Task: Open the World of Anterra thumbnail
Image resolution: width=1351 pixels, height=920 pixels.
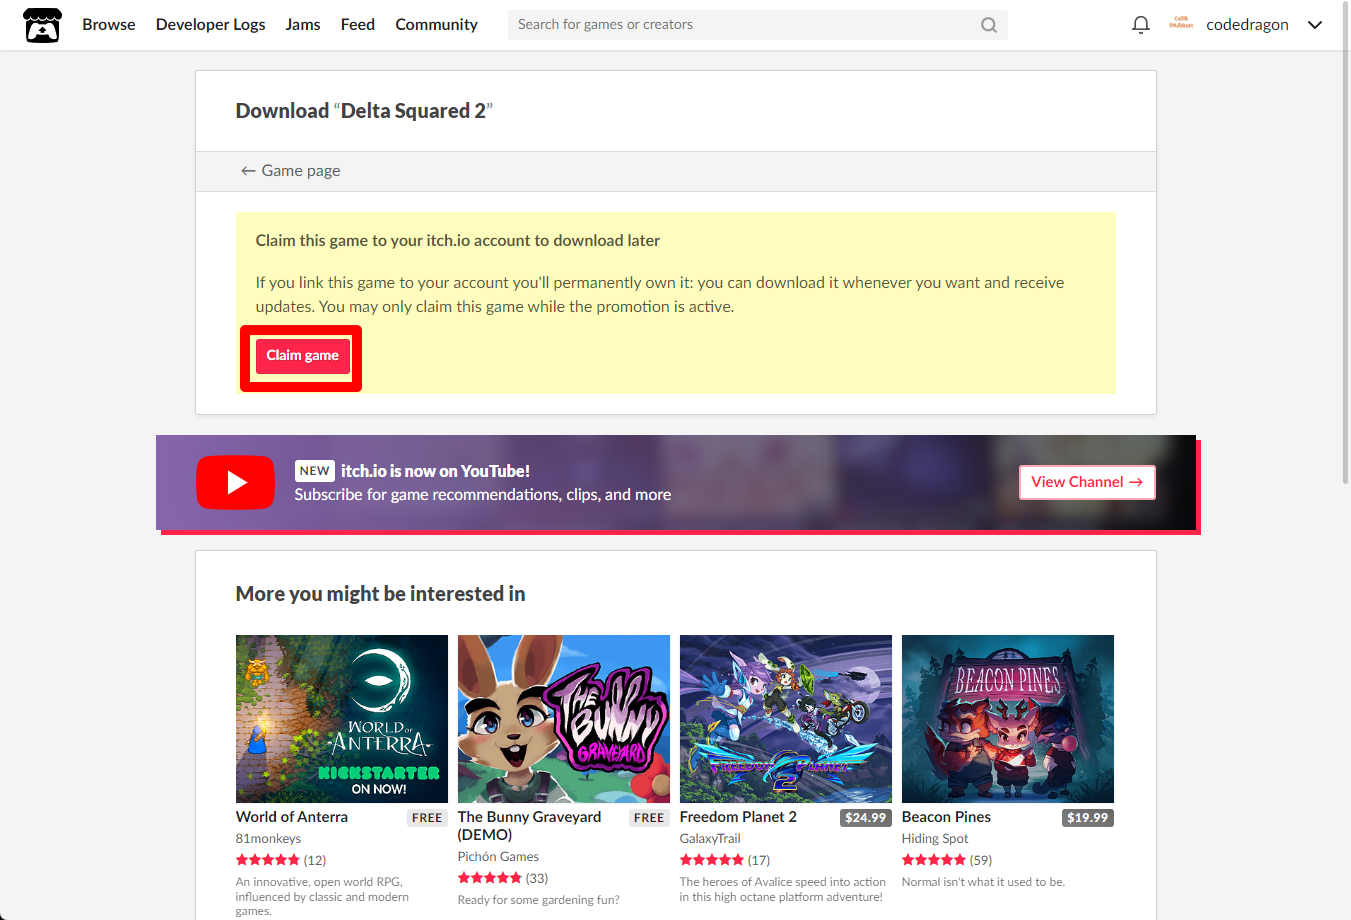Action: click(x=342, y=719)
